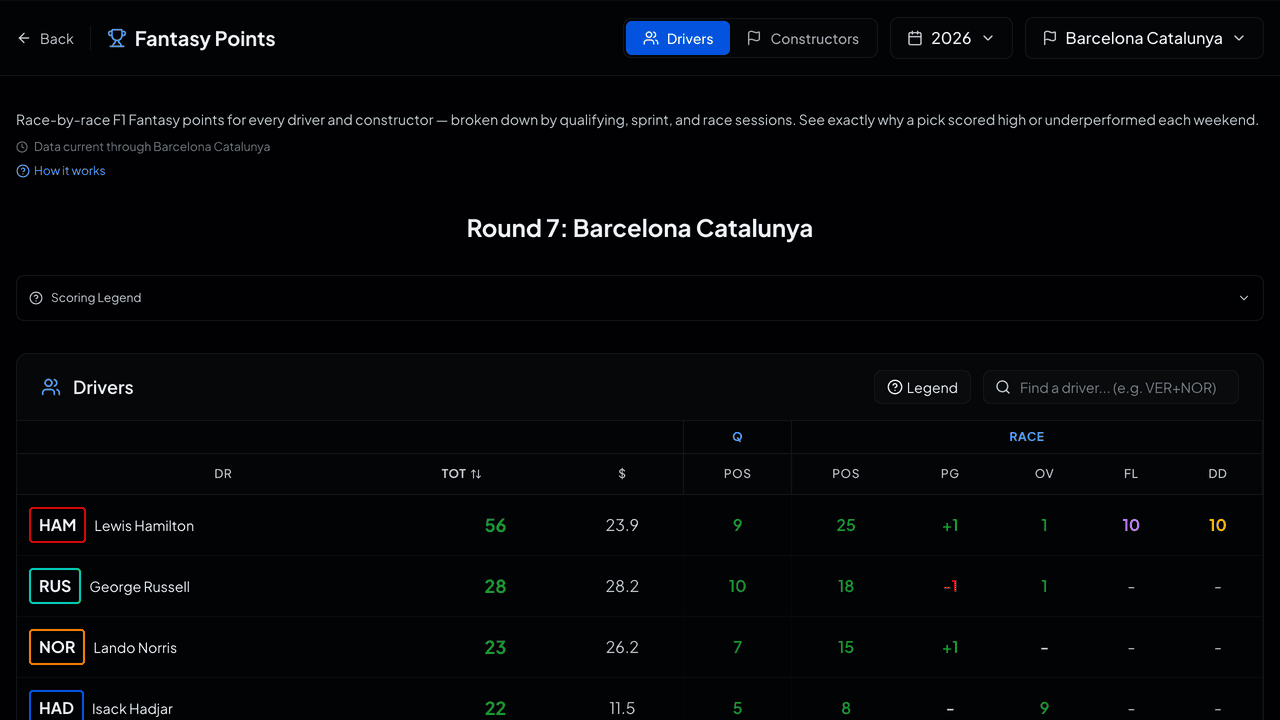Viewport: 1280px width, 720px height.
Task: Click Russell's red -1 positions gained
Action: point(950,587)
